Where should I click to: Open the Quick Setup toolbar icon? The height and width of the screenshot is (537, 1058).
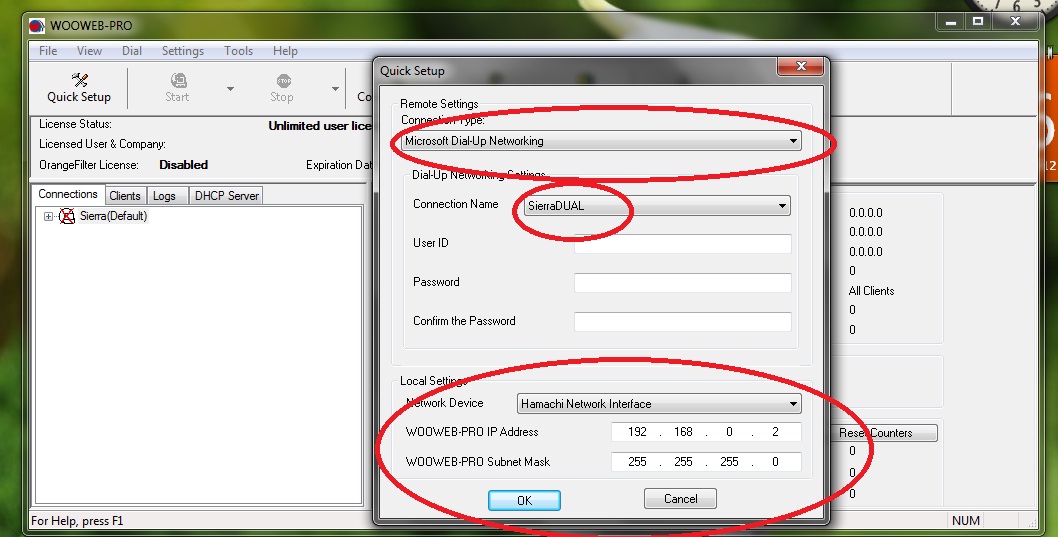point(80,80)
